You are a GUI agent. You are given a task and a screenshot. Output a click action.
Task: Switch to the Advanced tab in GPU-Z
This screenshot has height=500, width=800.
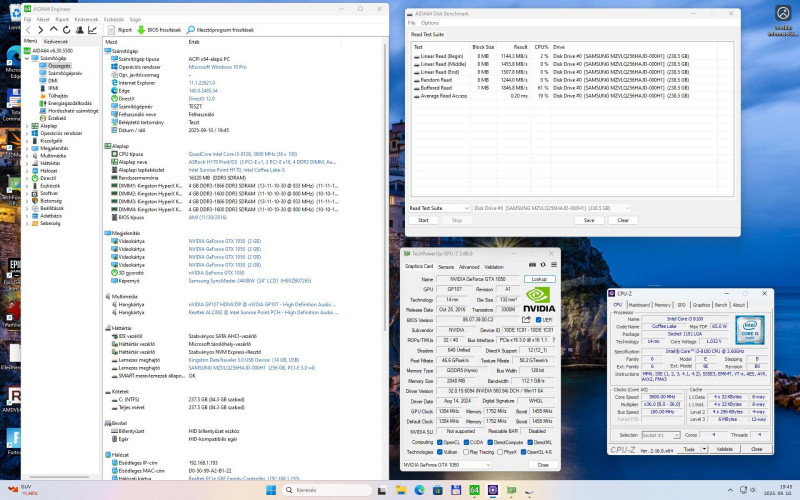pyautogui.click(x=469, y=267)
